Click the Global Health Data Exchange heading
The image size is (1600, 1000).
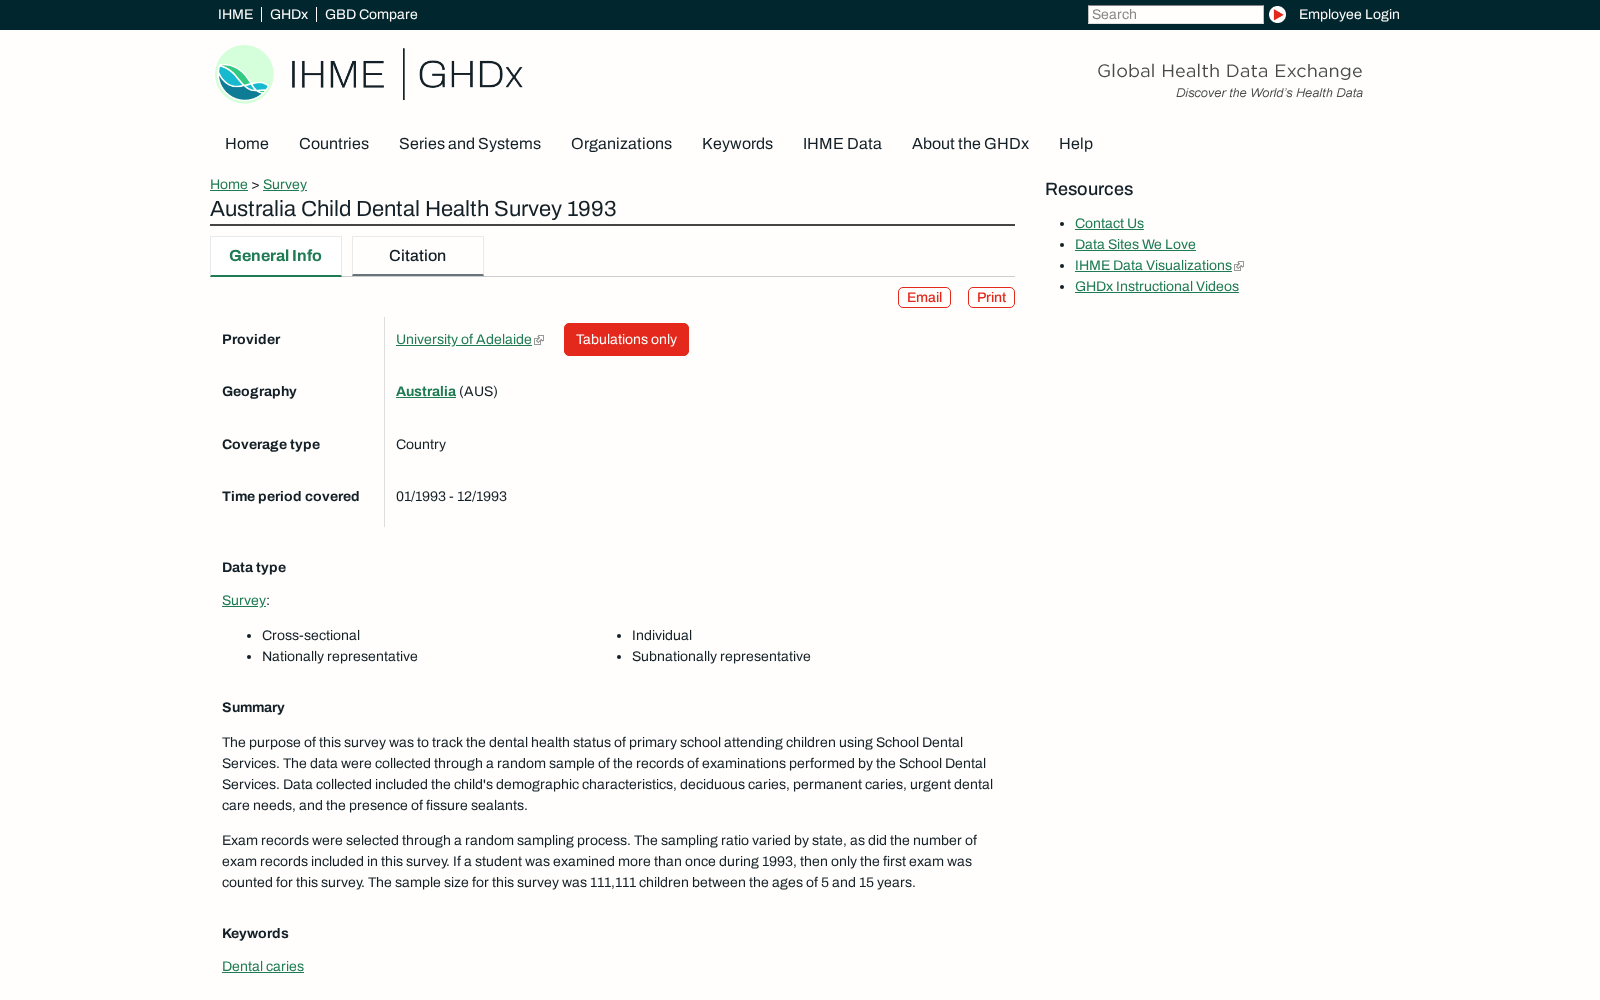(x=1230, y=71)
